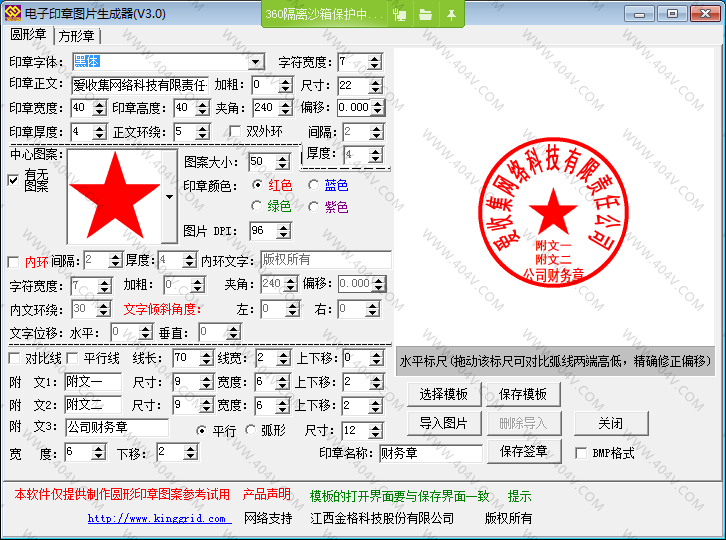726x540 pixels.
Task: Enable the 内环 inner ring checkbox
Action: tap(13, 261)
